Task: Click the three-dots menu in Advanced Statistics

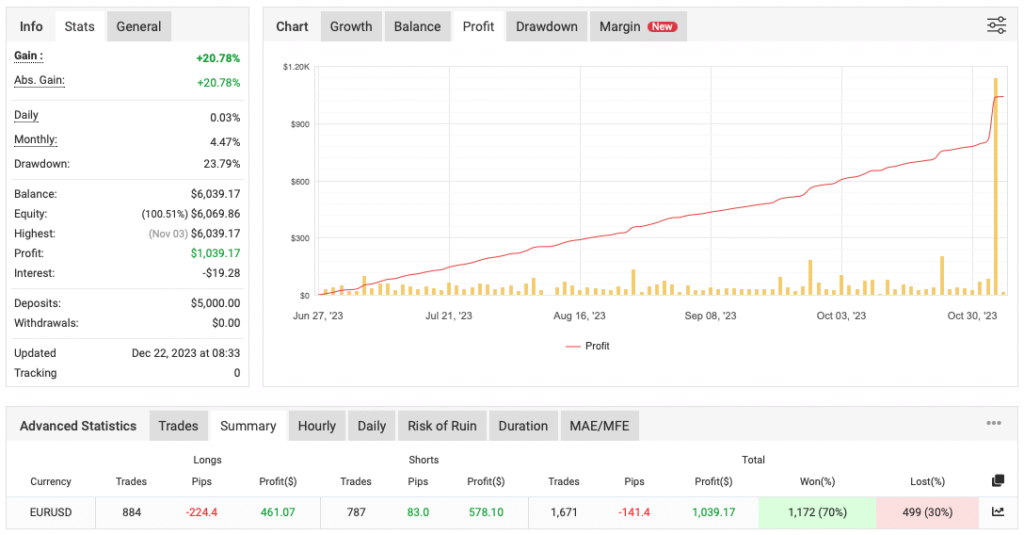Action: tap(993, 424)
